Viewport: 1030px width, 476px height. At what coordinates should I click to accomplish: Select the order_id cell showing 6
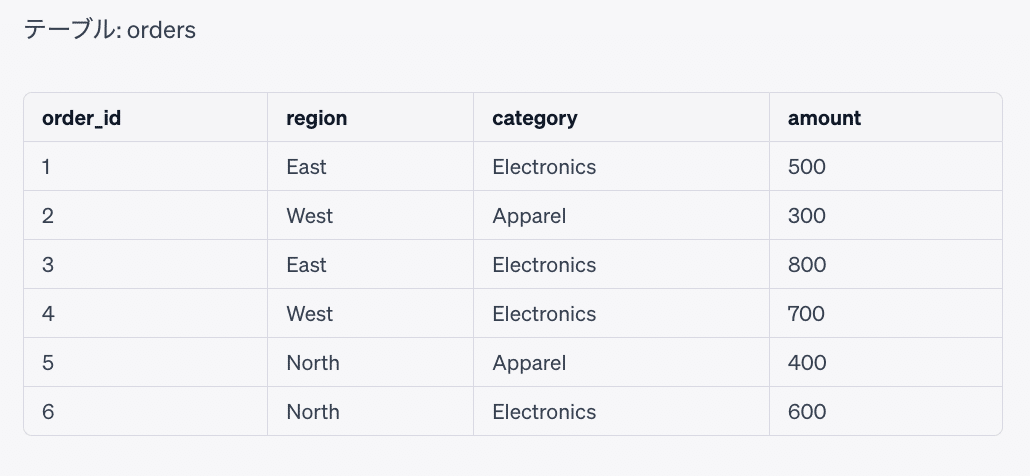pos(48,412)
